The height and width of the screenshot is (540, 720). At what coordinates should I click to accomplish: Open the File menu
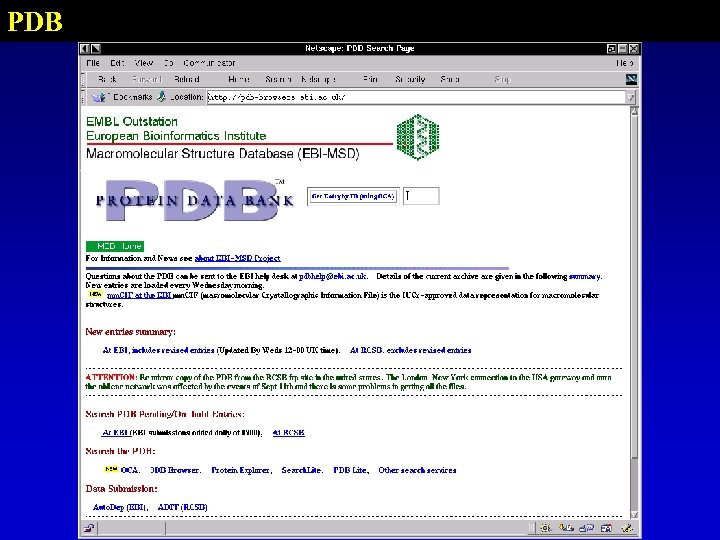point(93,63)
